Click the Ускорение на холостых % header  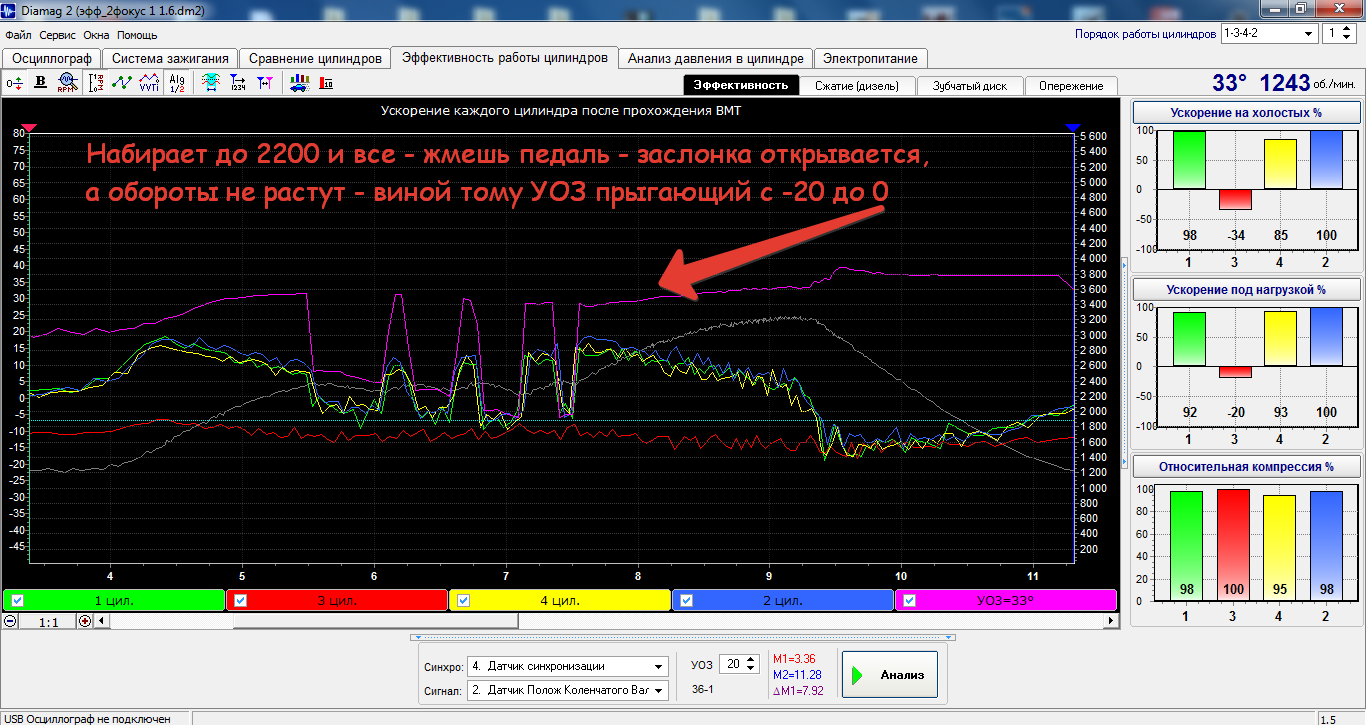click(1246, 112)
